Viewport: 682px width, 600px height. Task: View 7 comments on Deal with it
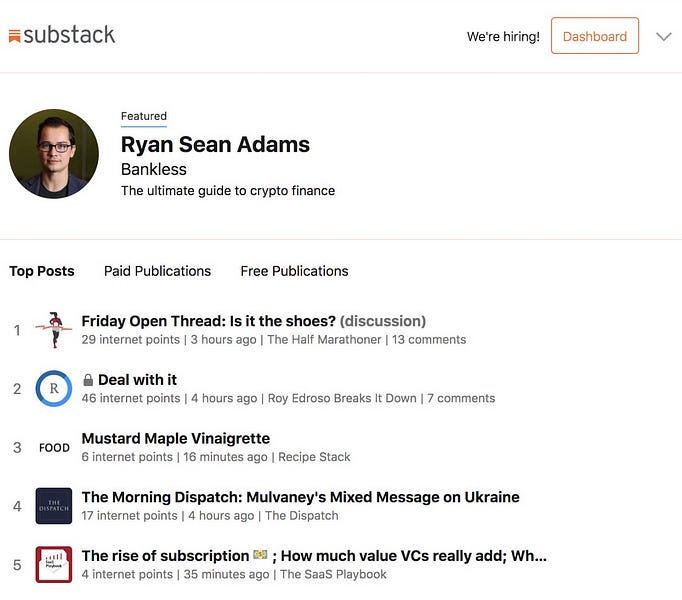461,398
